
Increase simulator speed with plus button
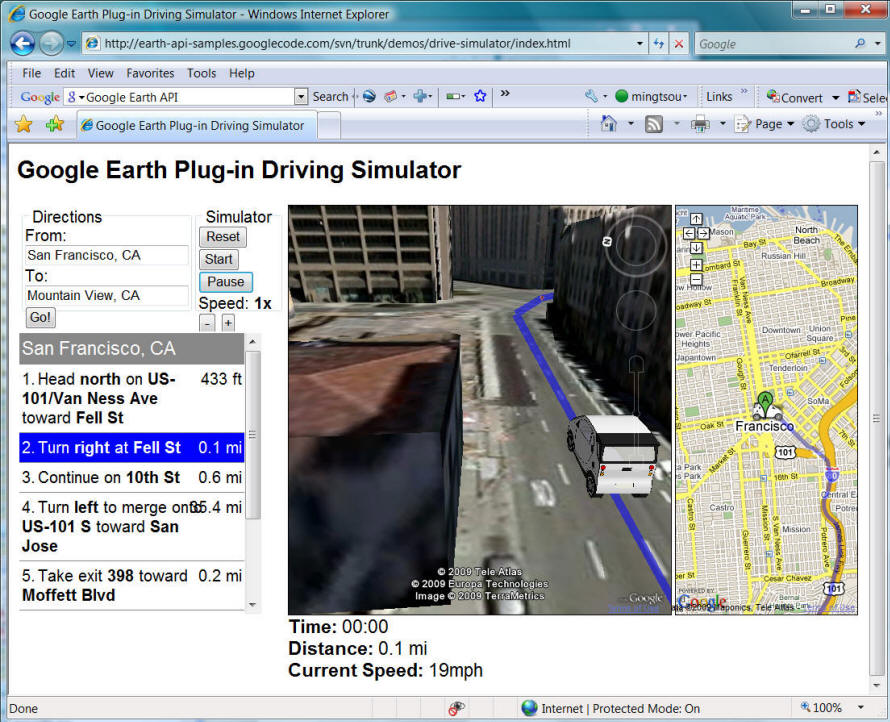point(228,323)
